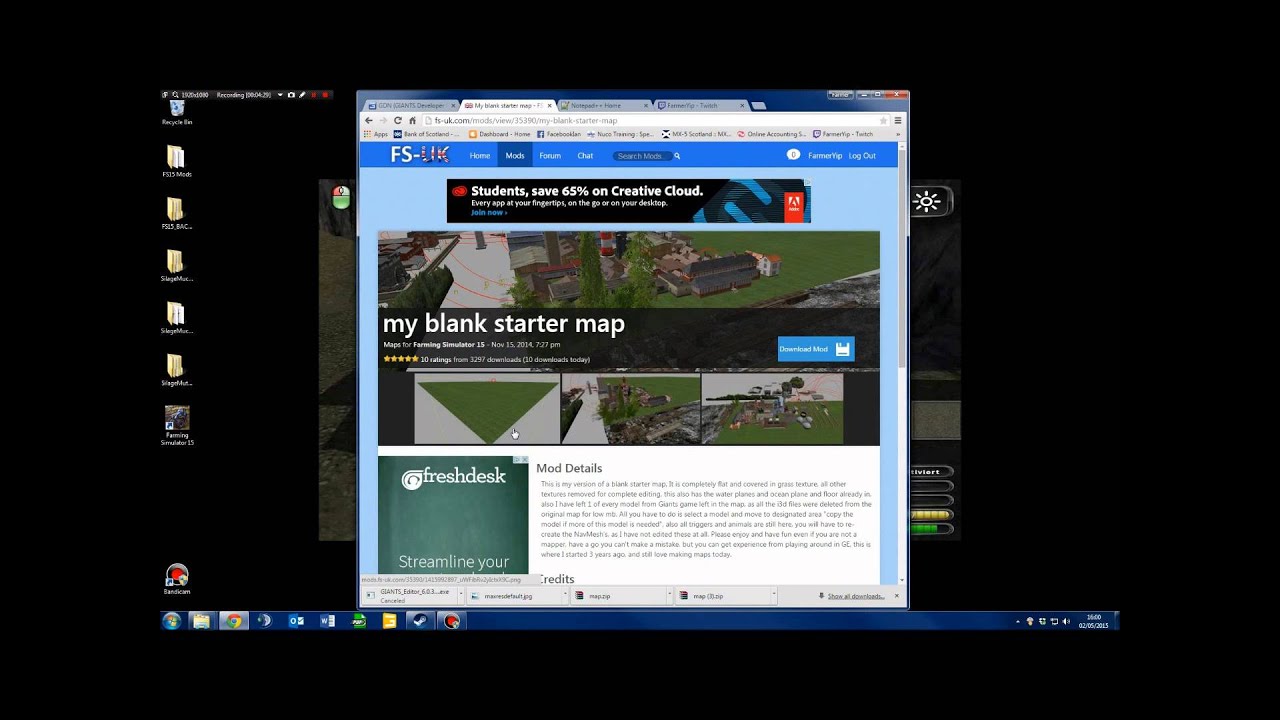1280x720 pixels.
Task: Show hidden system tray icons
Action: (1018, 621)
